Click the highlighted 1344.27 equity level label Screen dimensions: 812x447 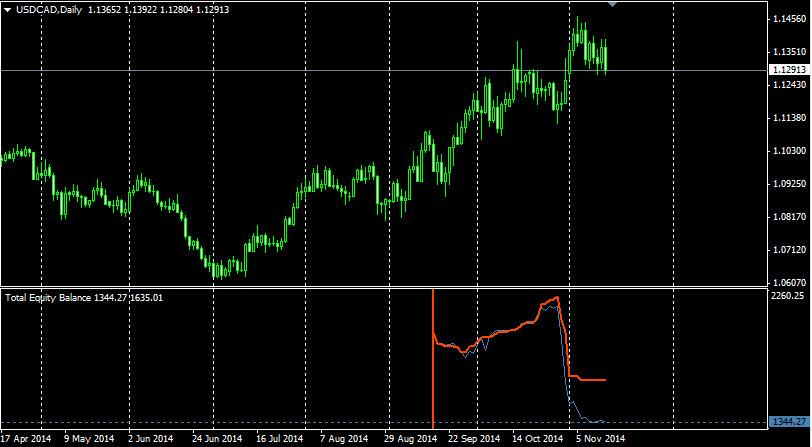pos(788,423)
